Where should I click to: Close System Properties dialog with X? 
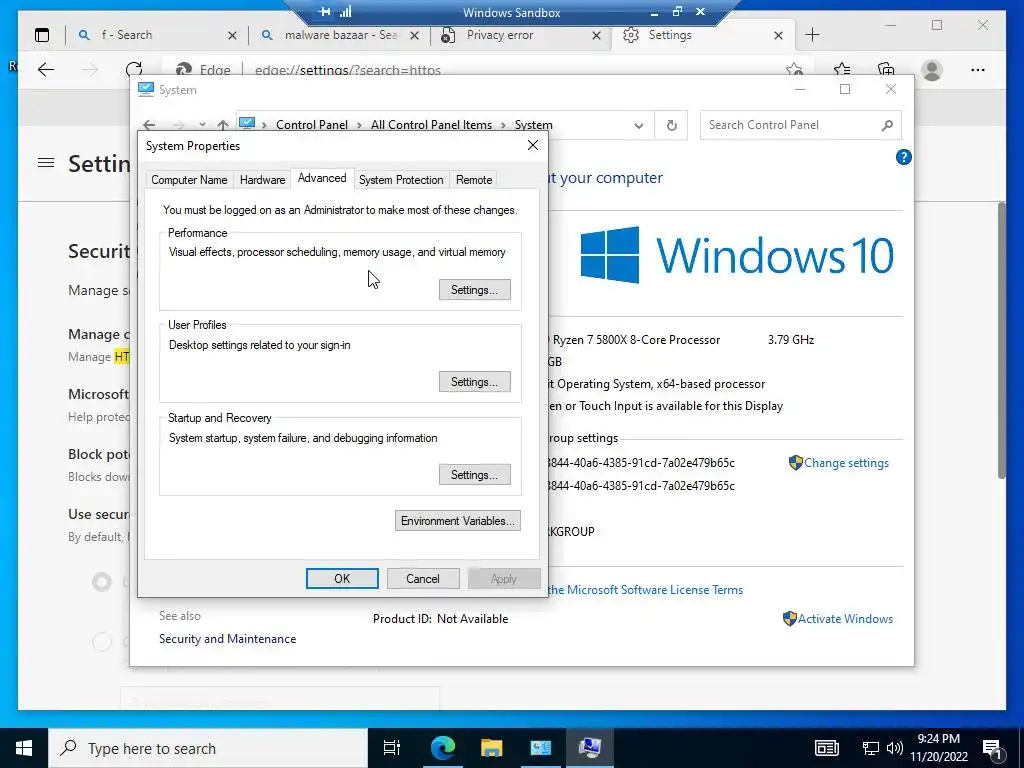pos(533,145)
